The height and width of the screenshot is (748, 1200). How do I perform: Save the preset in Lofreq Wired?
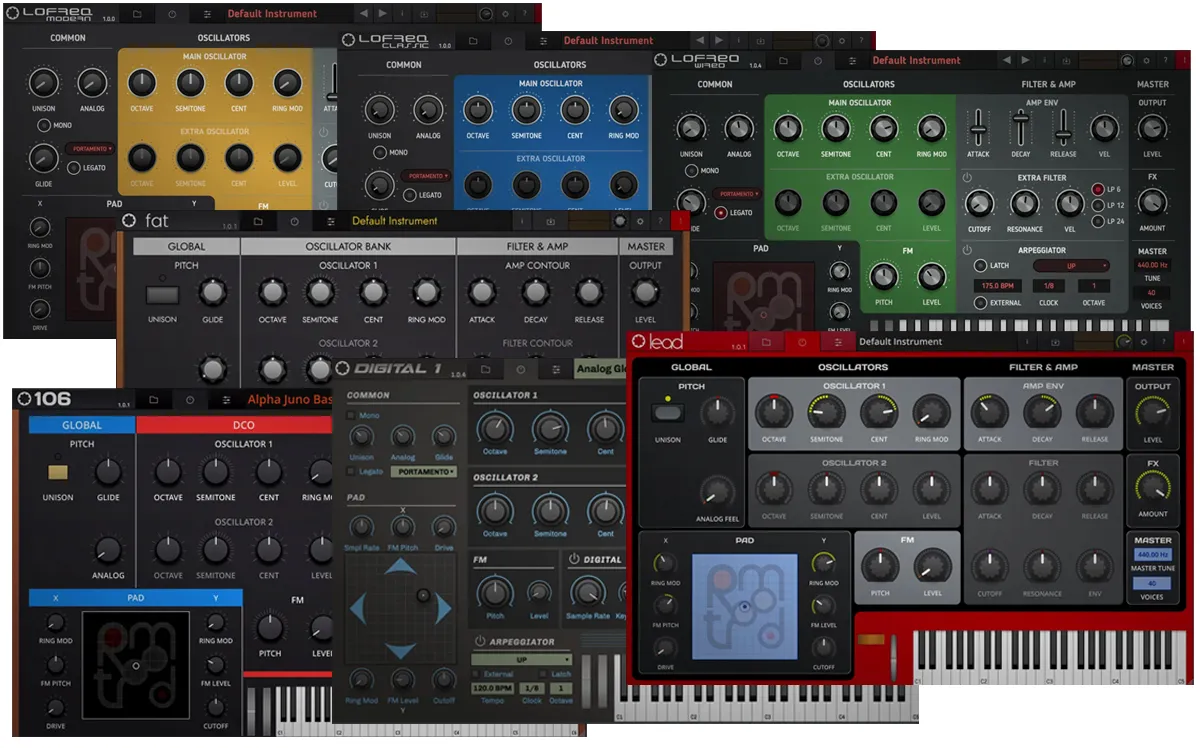(x=1066, y=60)
